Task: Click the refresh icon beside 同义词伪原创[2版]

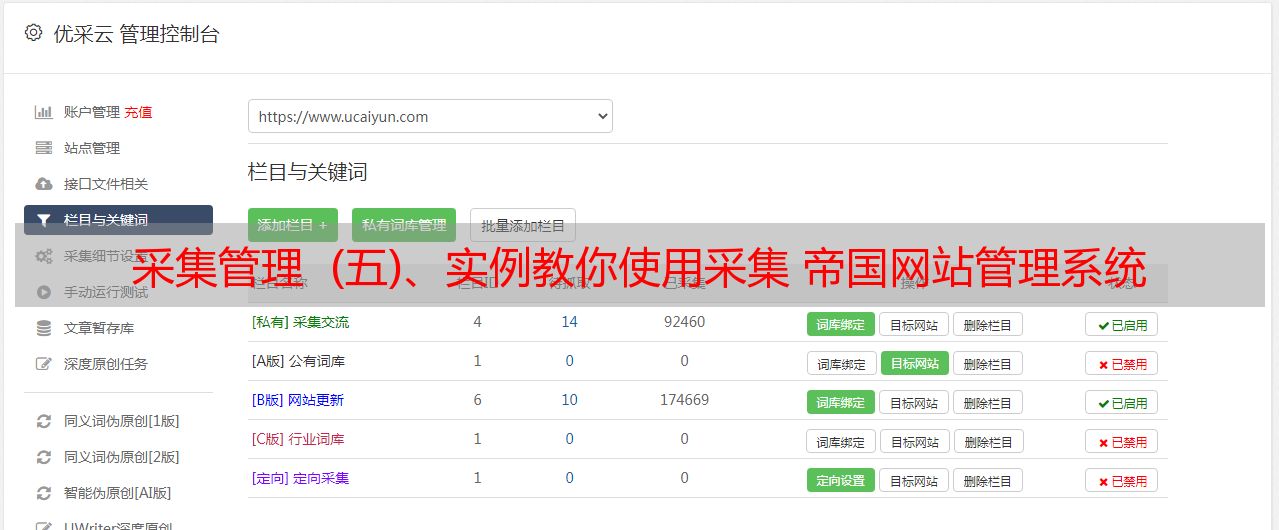Action: tap(44, 457)
